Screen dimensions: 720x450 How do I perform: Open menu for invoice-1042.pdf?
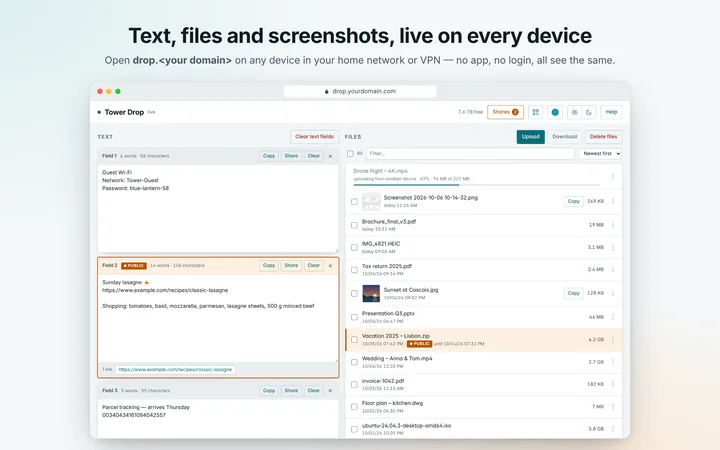(x=613, y=384)
